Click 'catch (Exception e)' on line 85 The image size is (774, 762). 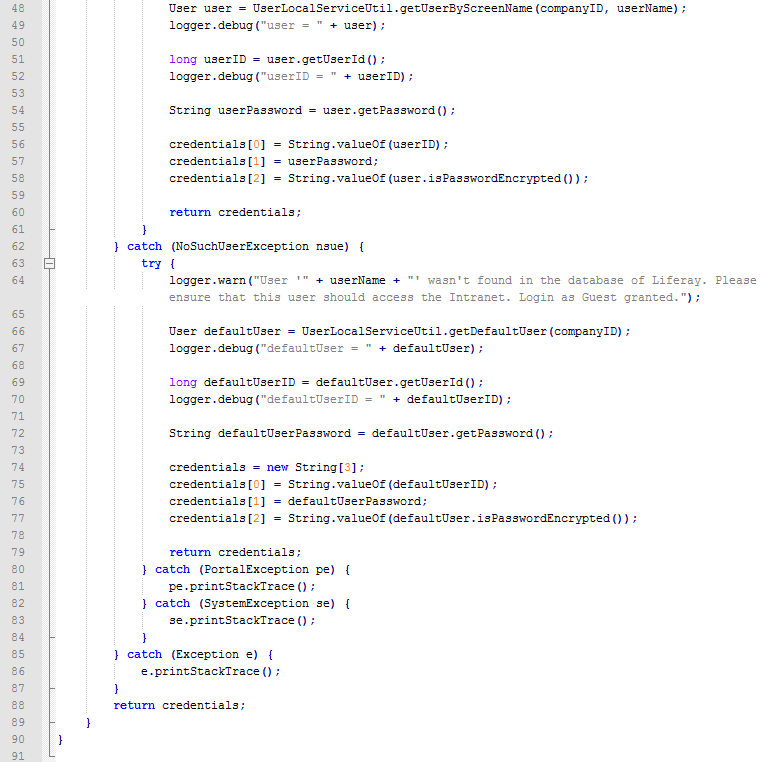[193, 654]
